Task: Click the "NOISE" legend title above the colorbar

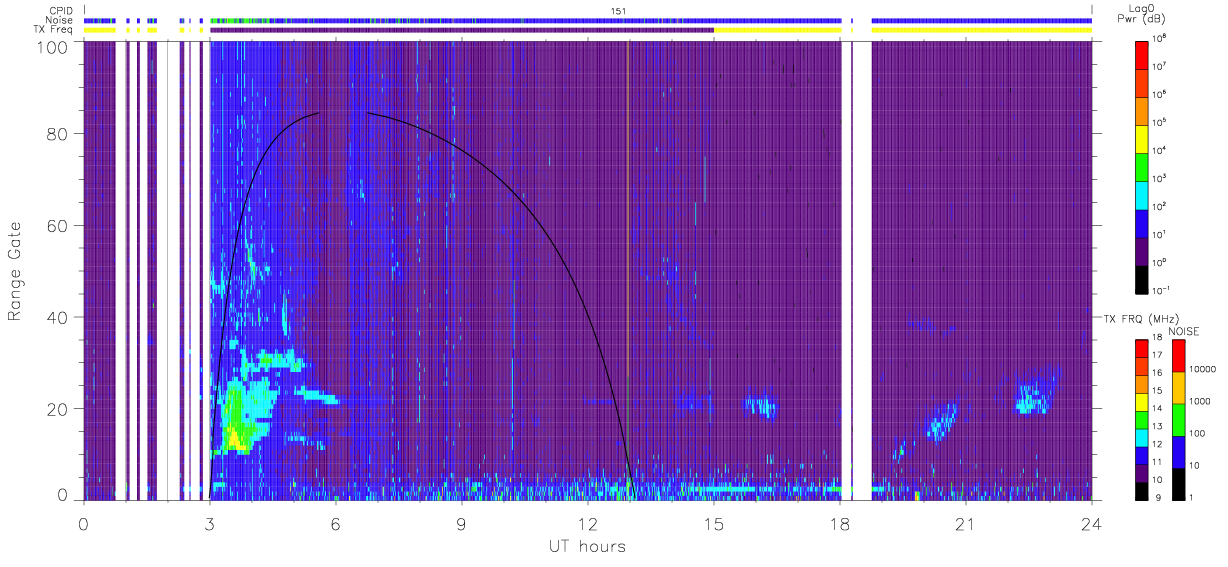Action: point(1182,331)
